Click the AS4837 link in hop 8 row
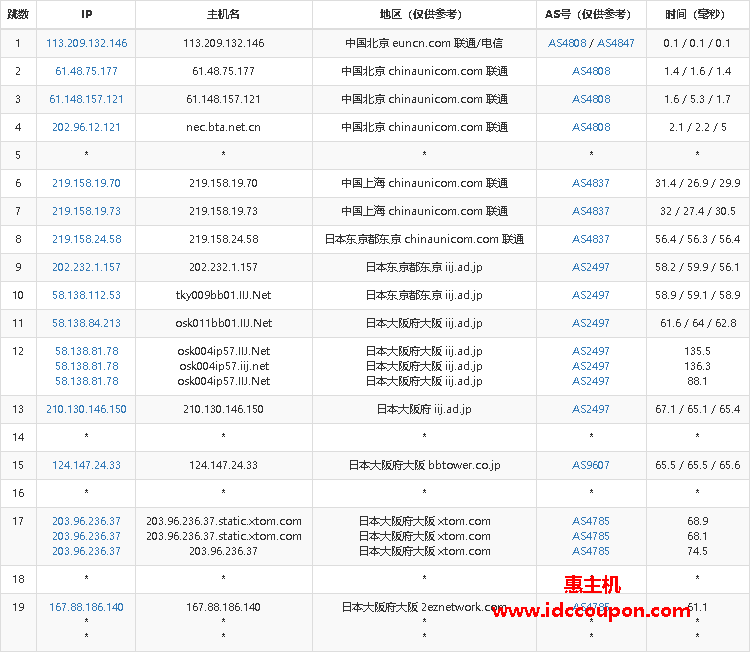The height and width of the screenshot is (652, 750). pos(590,240)
